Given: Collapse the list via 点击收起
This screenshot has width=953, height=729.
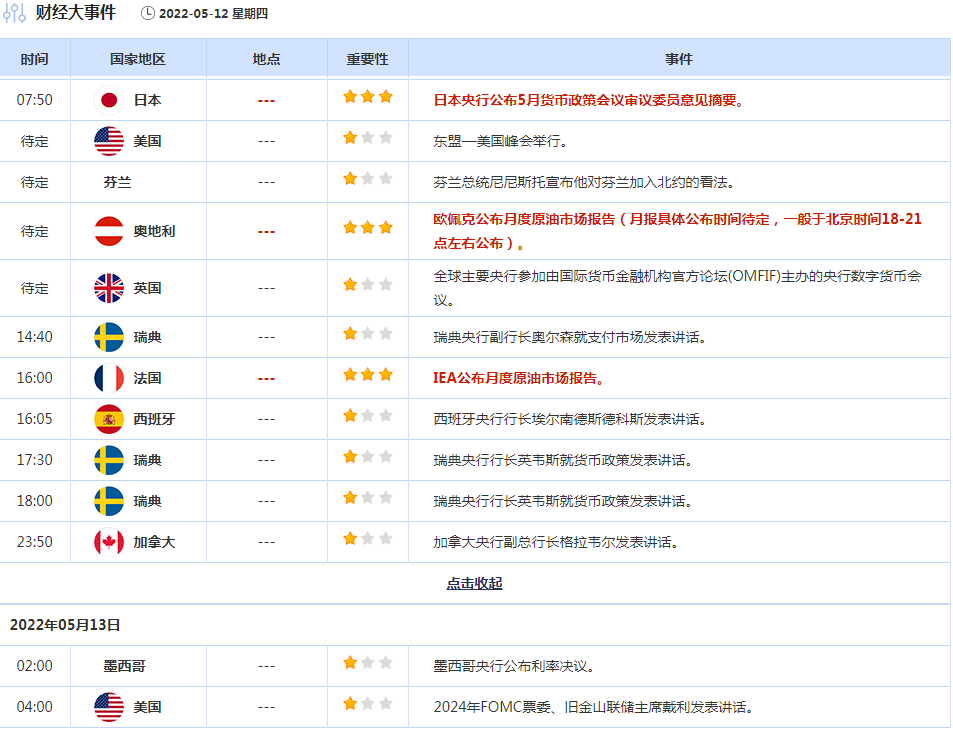Looking at the screenshot, I should click(x=474, y=583).
